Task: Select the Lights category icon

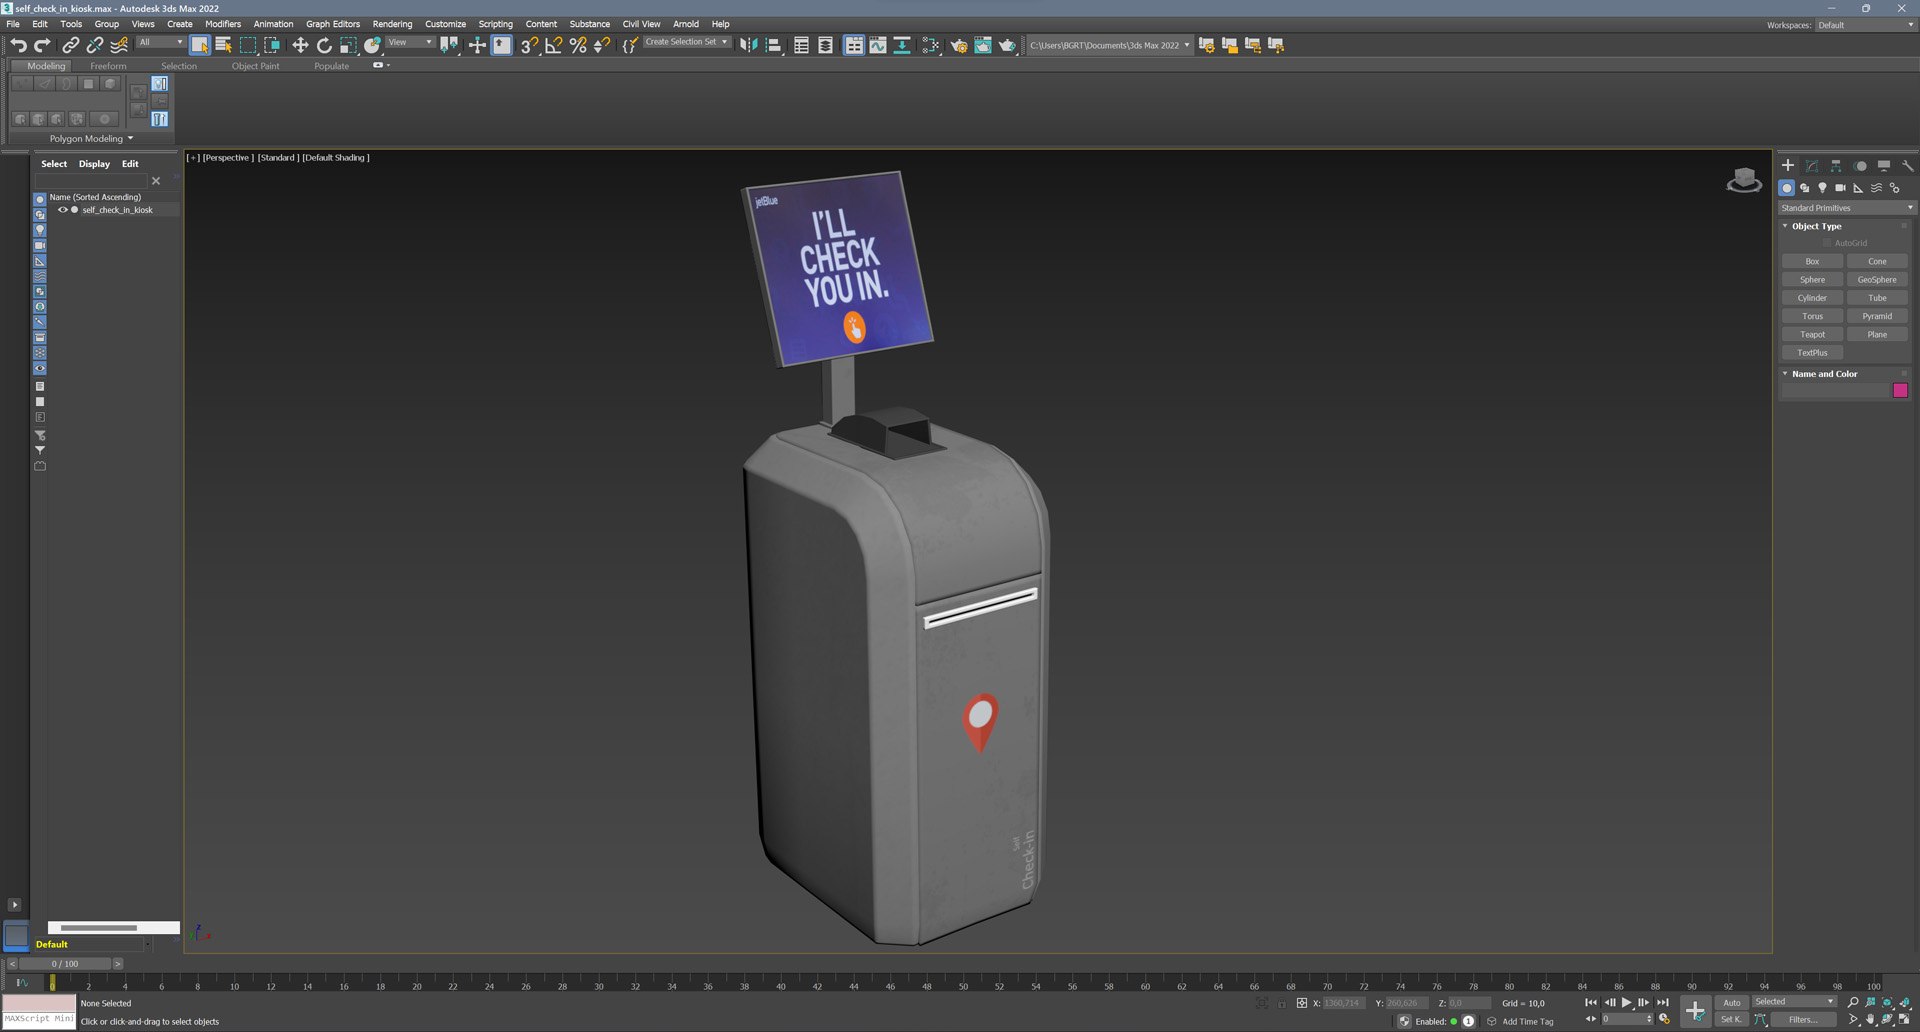Action: [1822, 188]
